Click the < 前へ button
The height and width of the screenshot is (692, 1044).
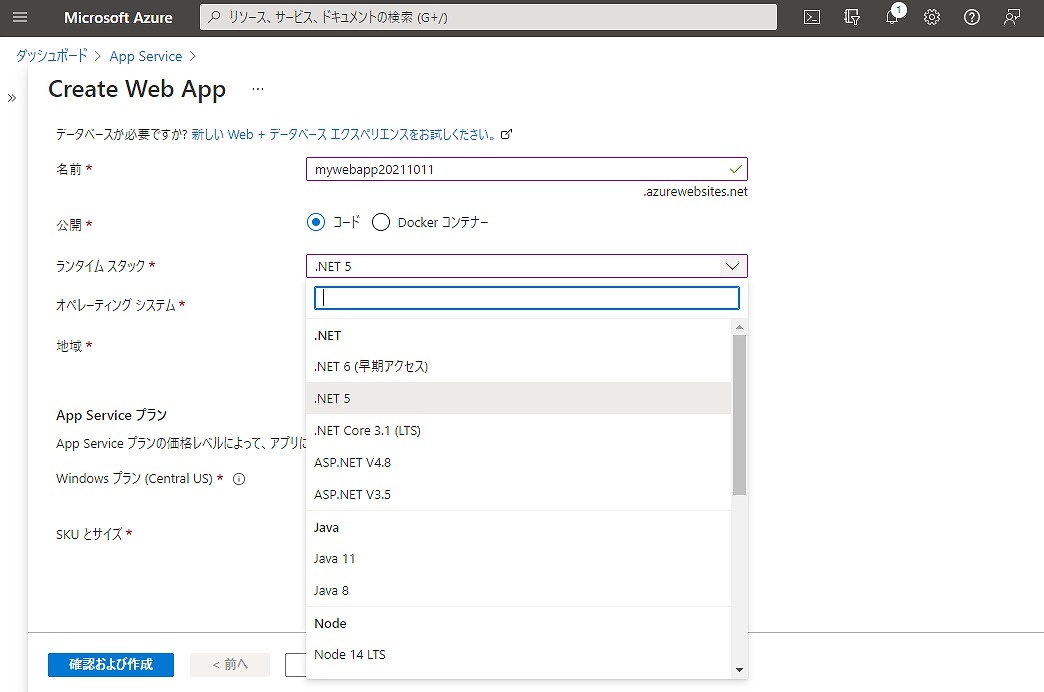point(230,664)
